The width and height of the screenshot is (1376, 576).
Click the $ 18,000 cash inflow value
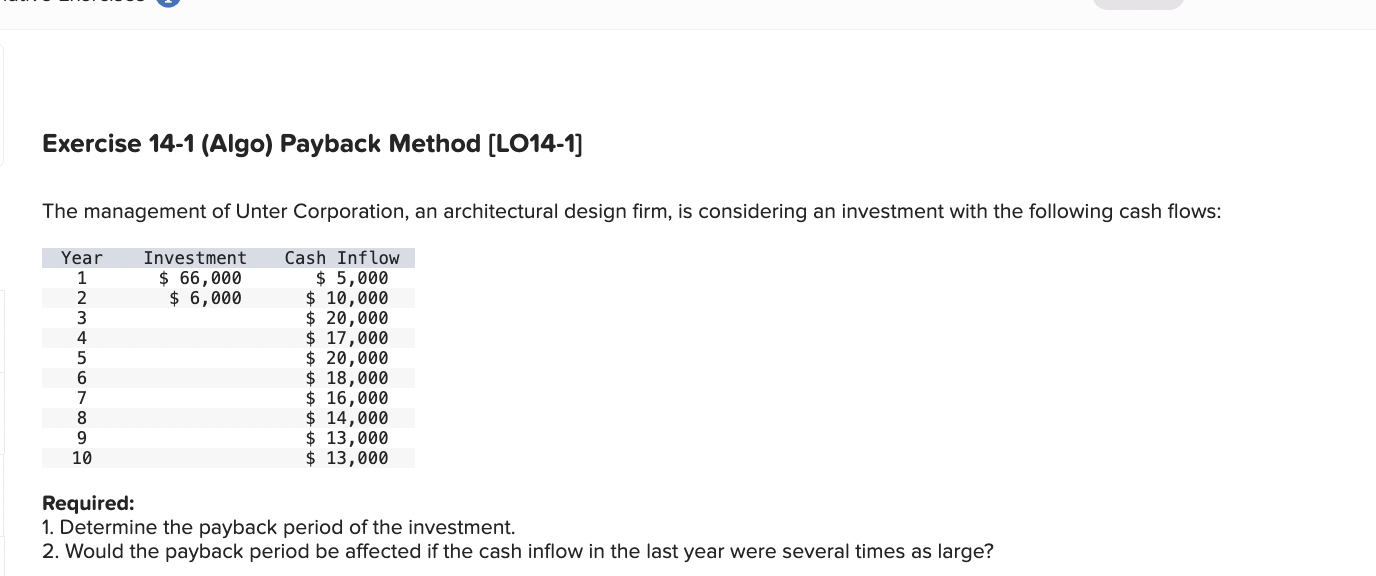pyautogui.click(x=347, y=378)
